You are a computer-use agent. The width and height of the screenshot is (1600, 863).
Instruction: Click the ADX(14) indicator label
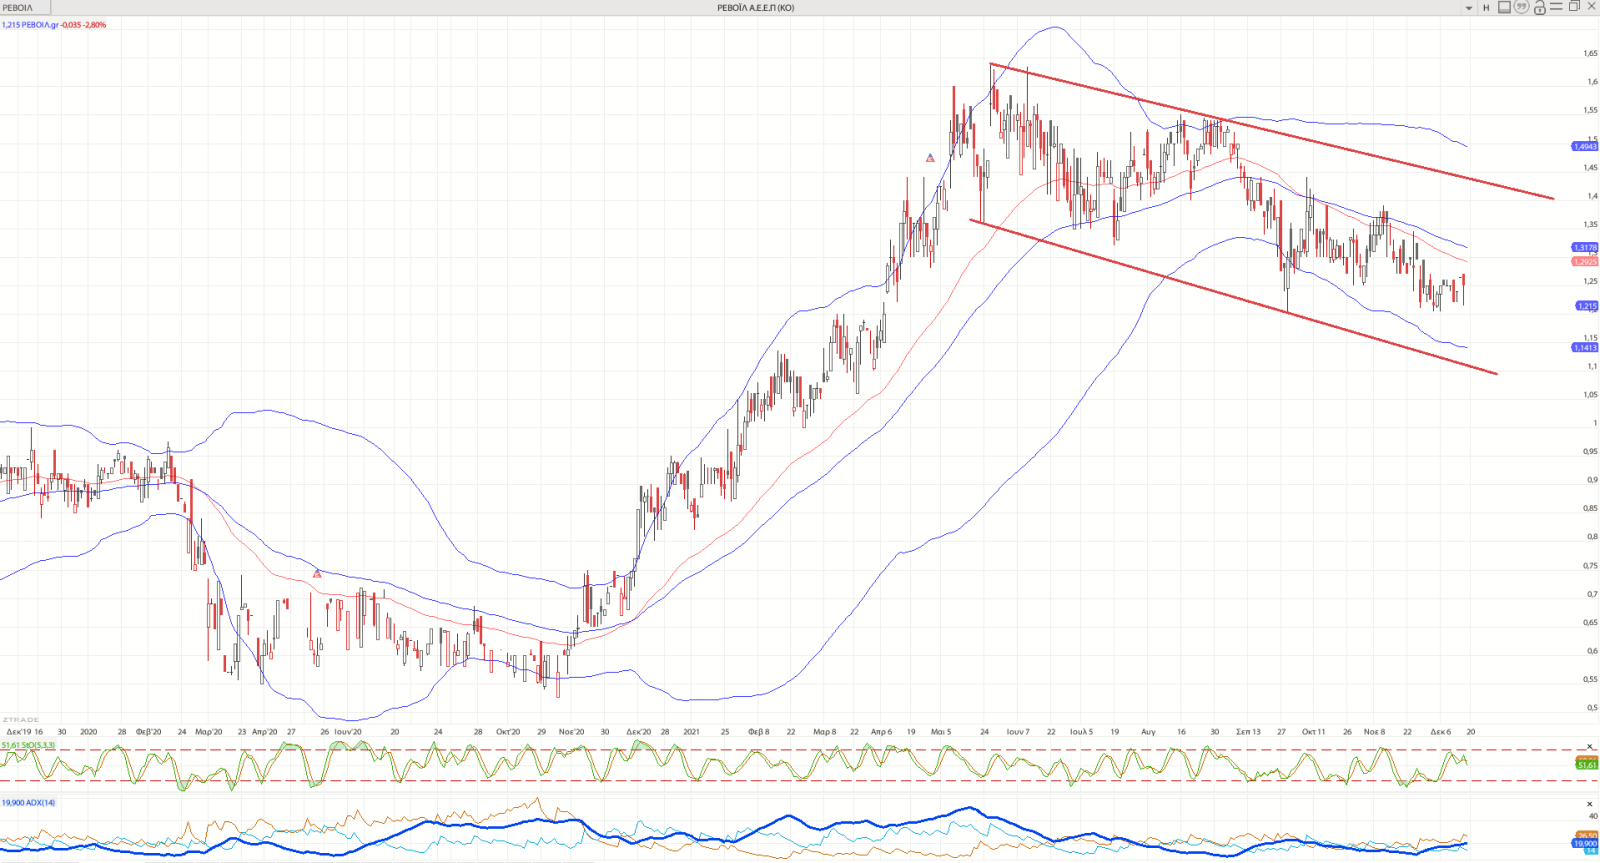[29, 802]
